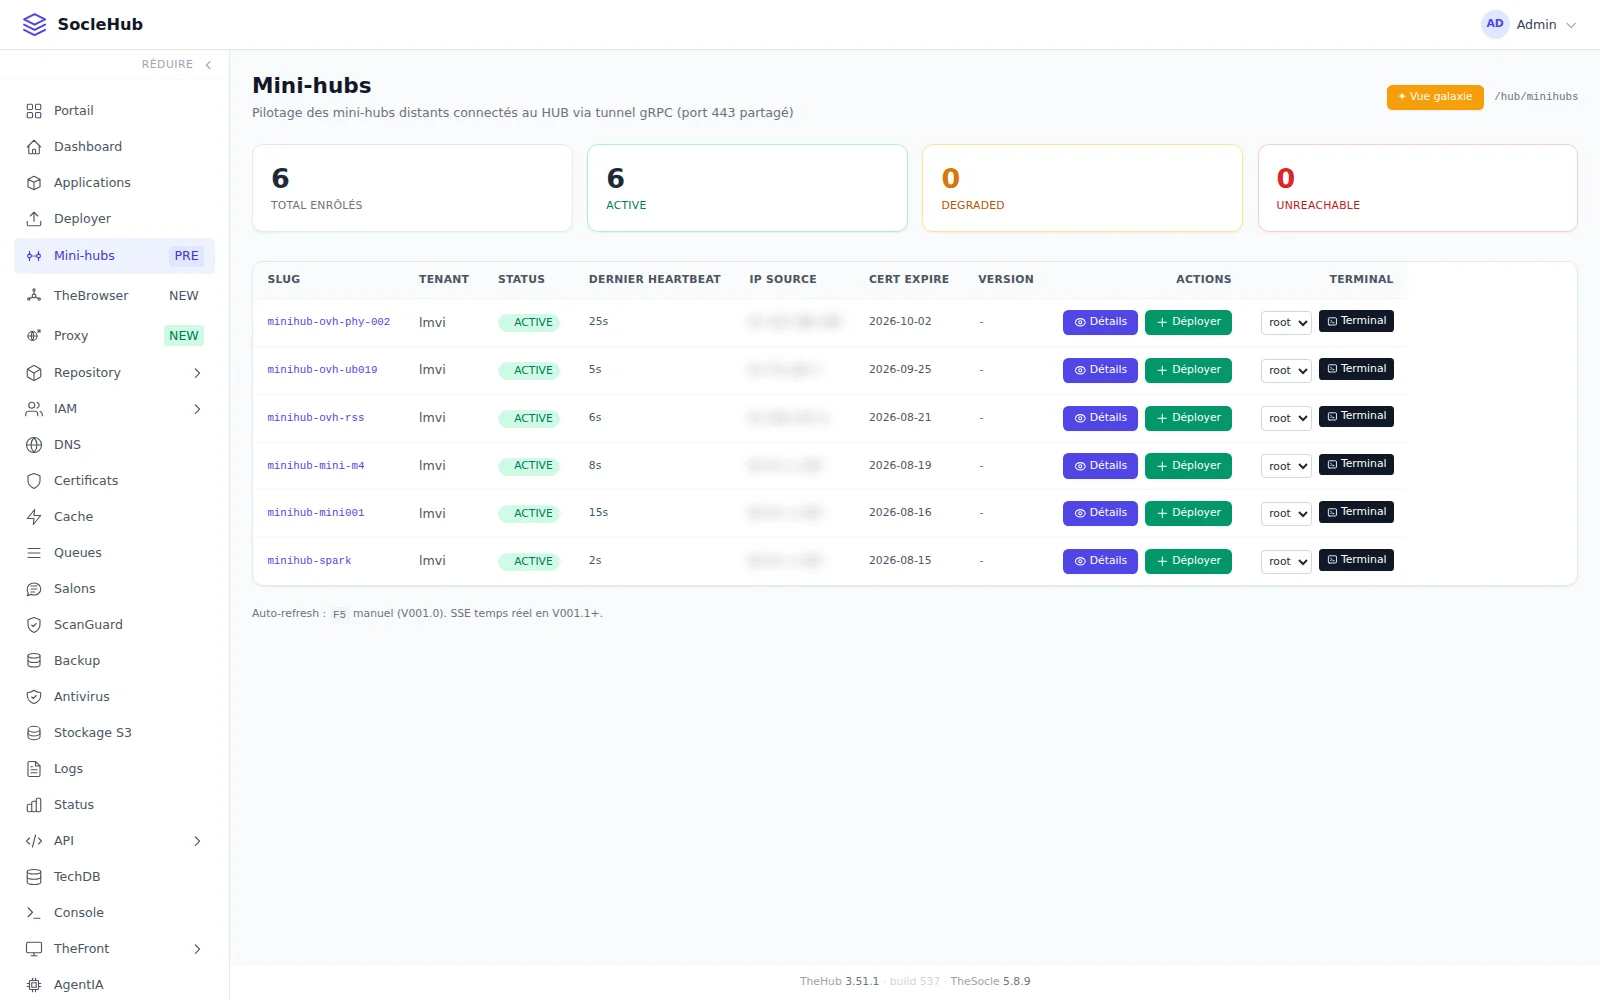Open user dropdown for minihub-mini001

point(1286,514)
